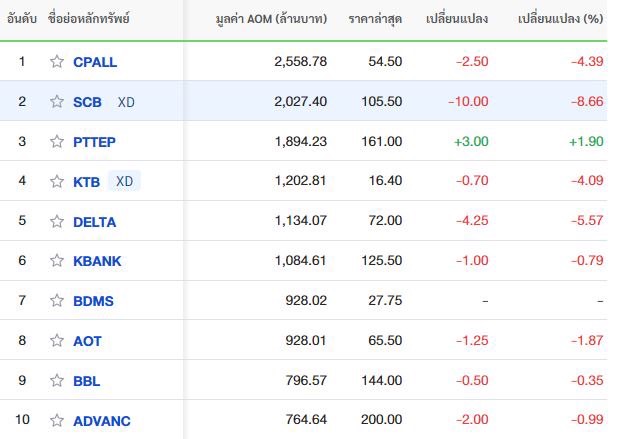Mark KTB with the star icon
Viewport: 628px width, 439px height.
57,181
